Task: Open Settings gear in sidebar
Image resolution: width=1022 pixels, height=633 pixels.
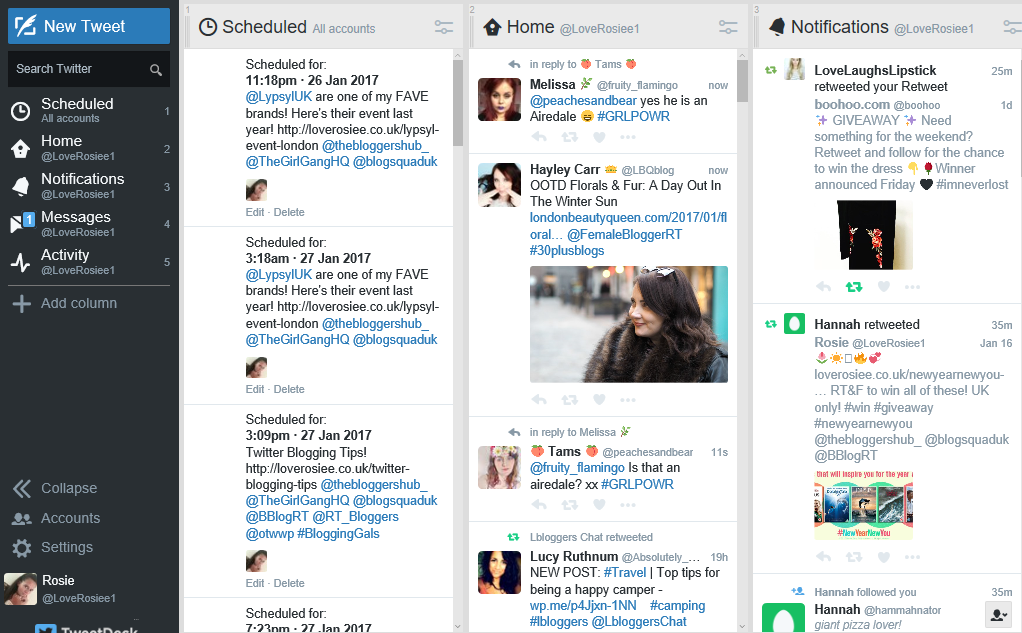Action: (x=21, y=548)
